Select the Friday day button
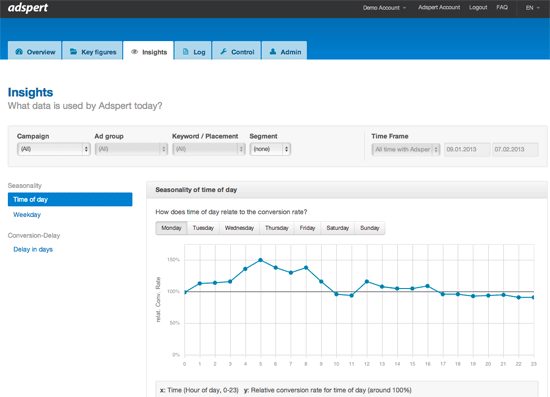 pyautogui.click(x=307, y=228)
